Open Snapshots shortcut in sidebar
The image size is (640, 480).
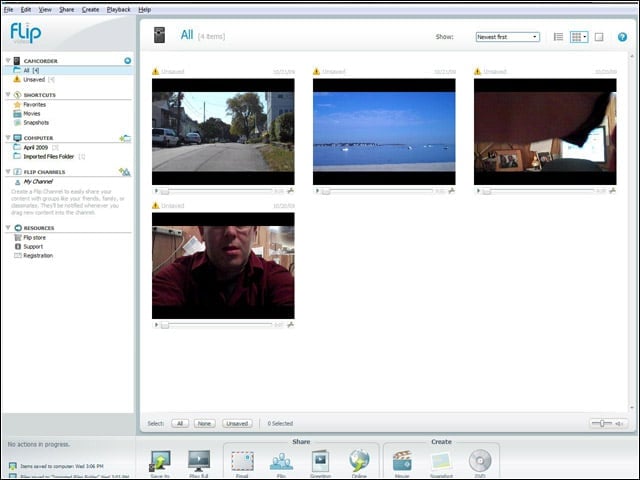(36, 122)
